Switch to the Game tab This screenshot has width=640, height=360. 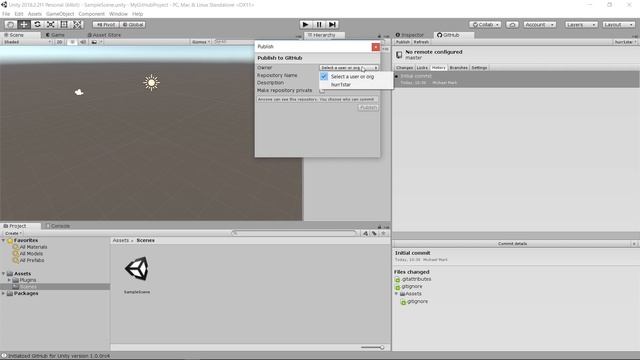point(55,35)
